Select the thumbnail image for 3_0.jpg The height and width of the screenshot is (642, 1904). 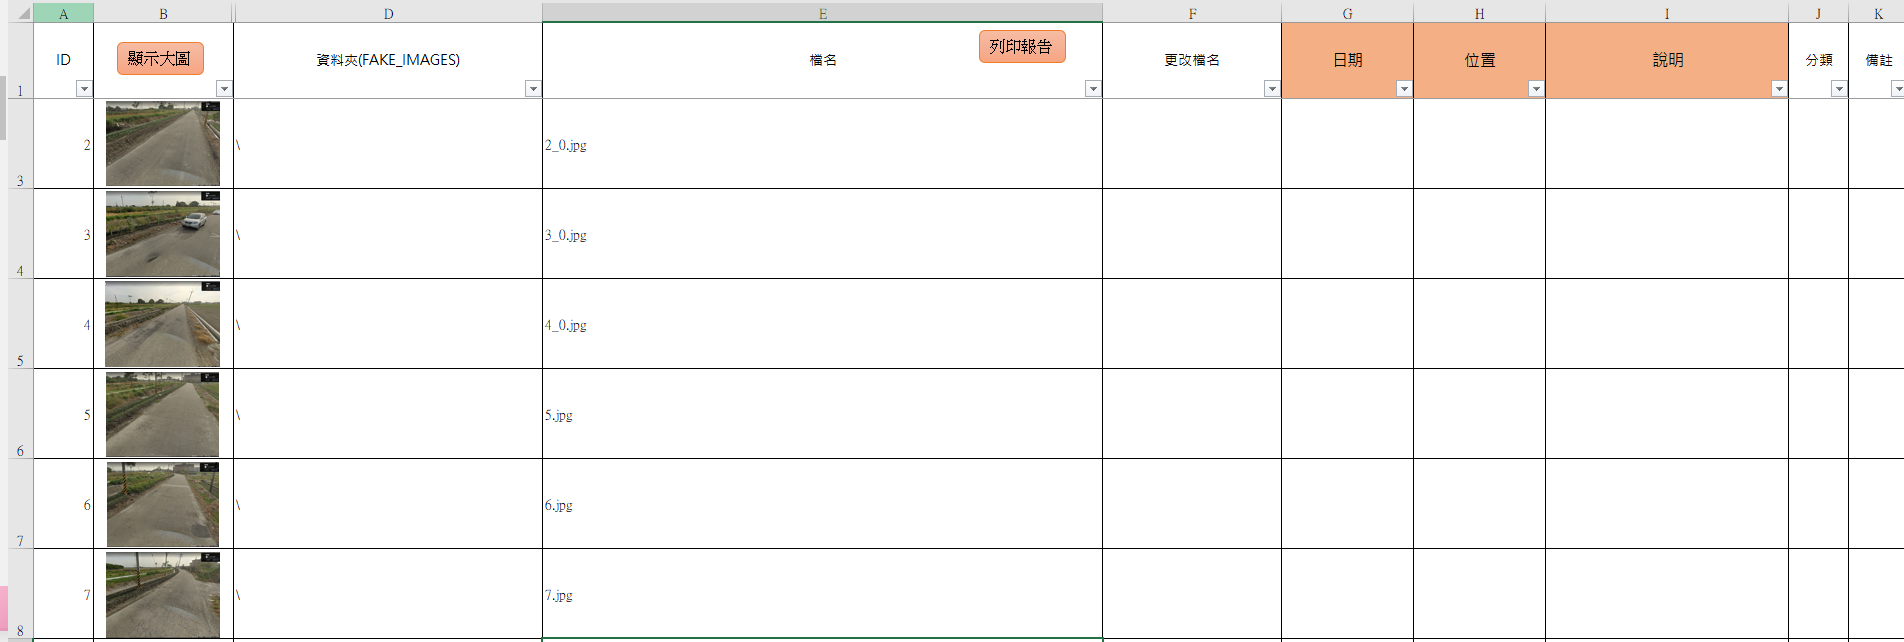pos(163,233)
